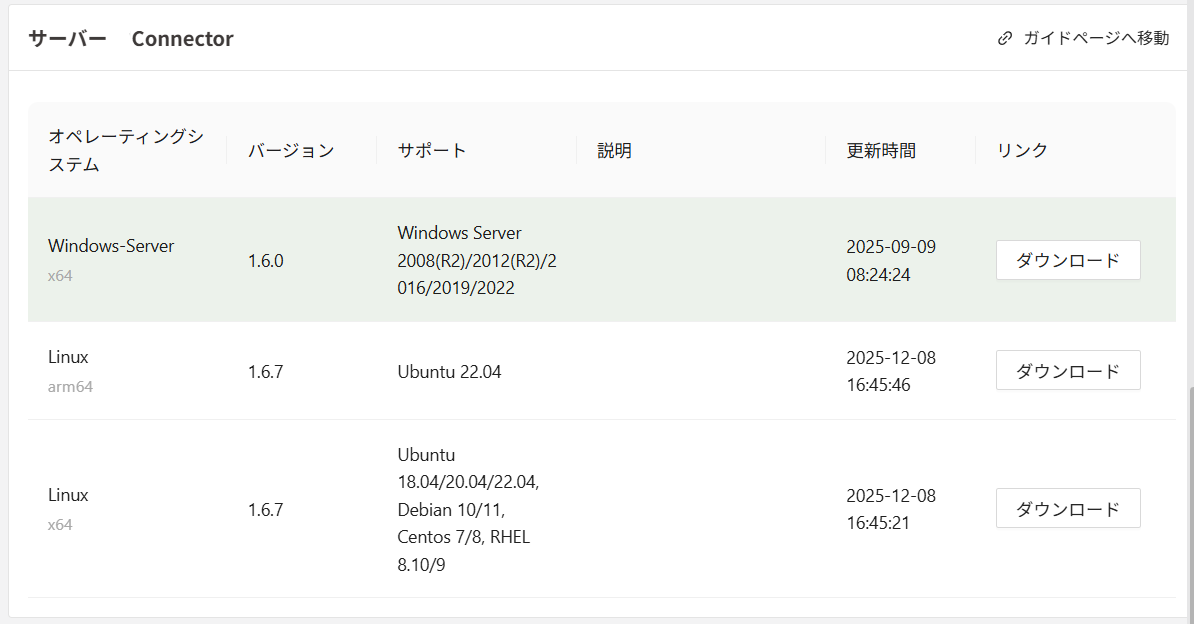This screenshot has width=1194, height=624.
Task: Click version number 1.6.0 for Windows-Server
Action: point(265,260)
